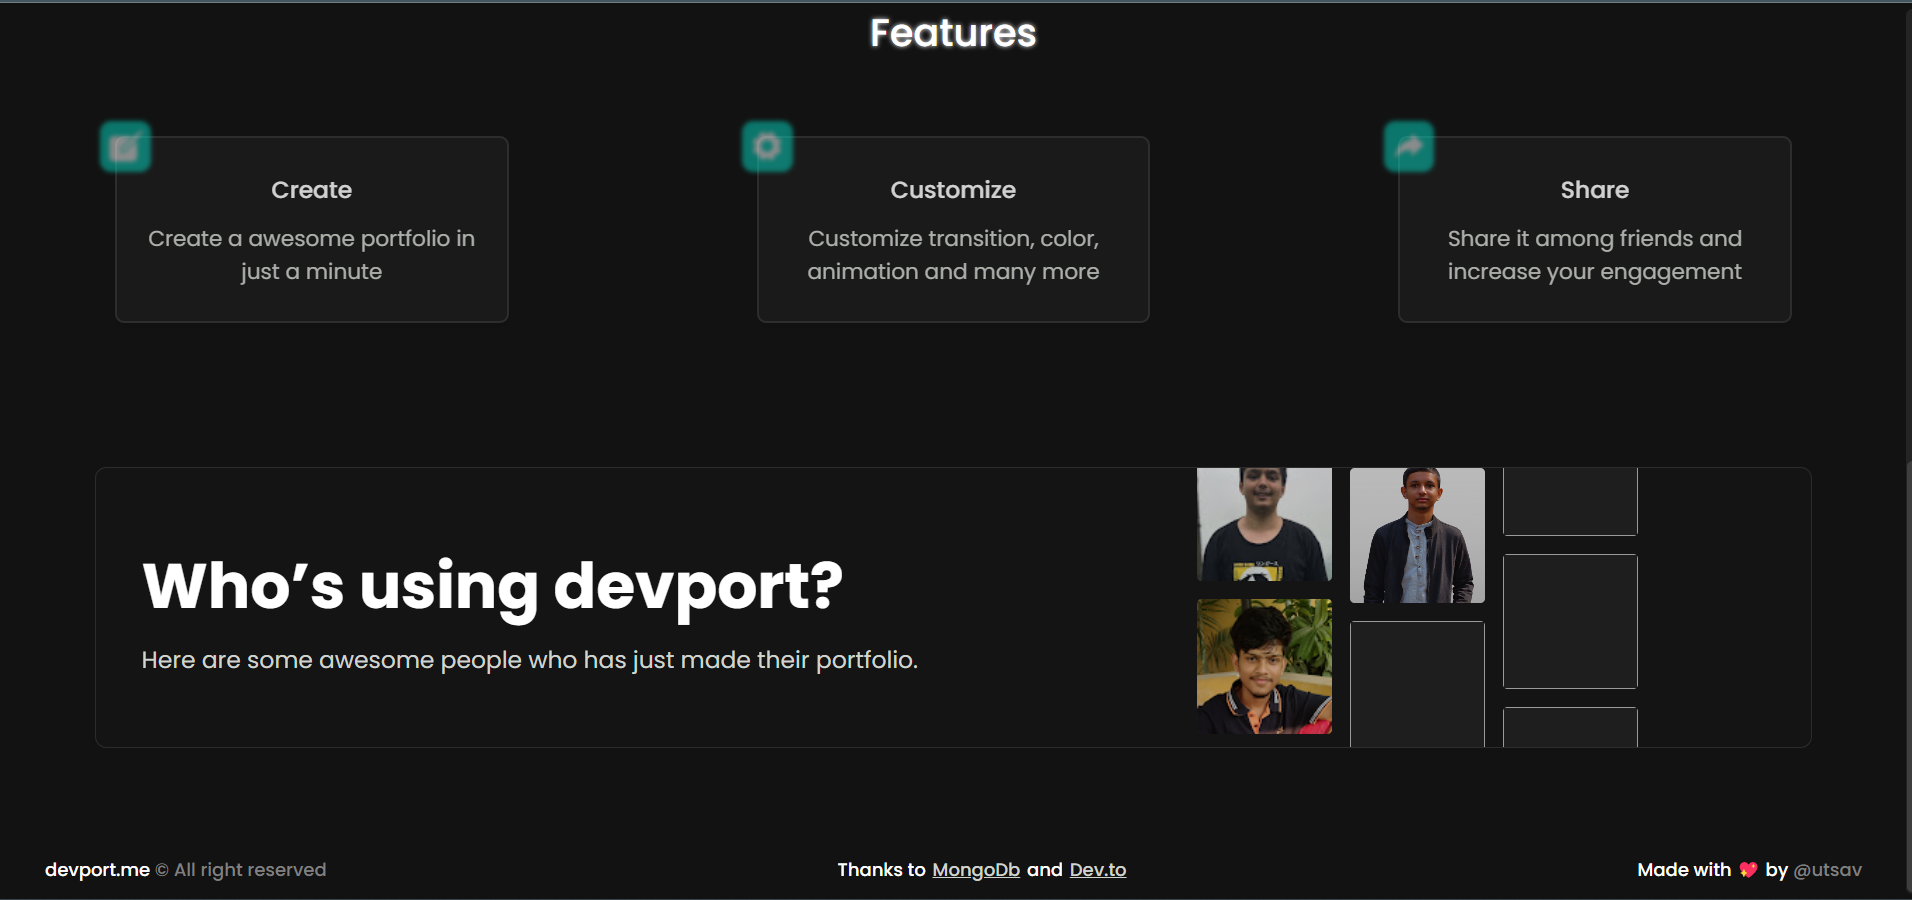Click the settings cog icon on the middle card
The height and width of the screenshot is (900, 1912).
click(766, 146)
